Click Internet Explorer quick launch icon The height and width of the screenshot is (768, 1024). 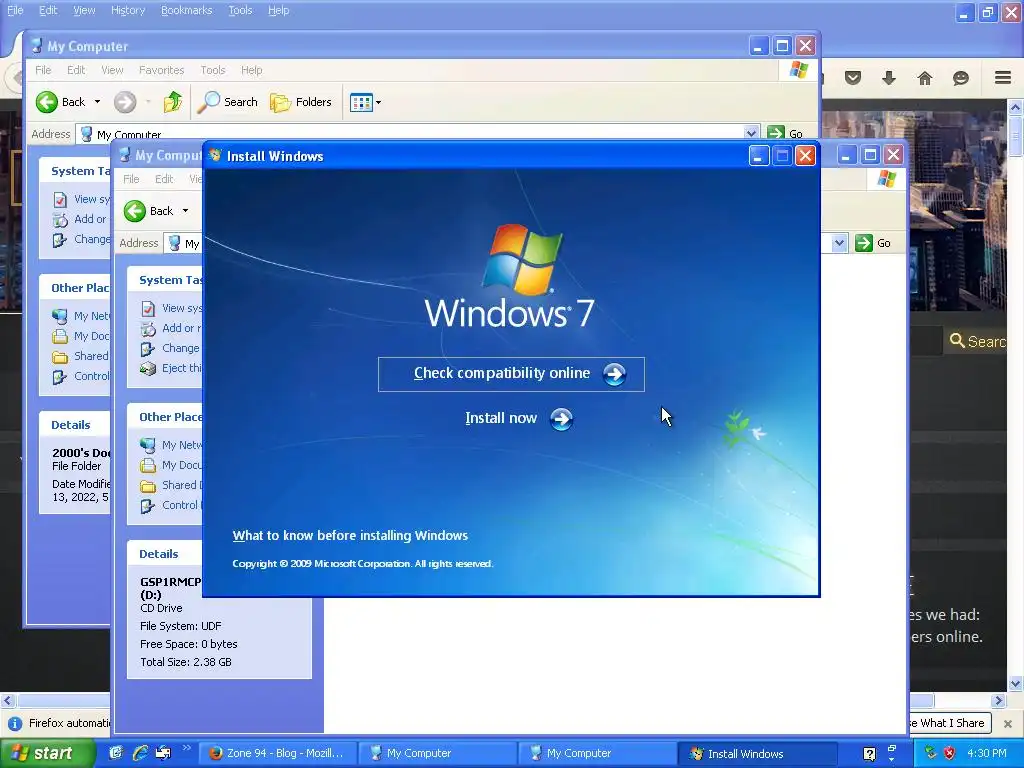[x=140, y=753]
